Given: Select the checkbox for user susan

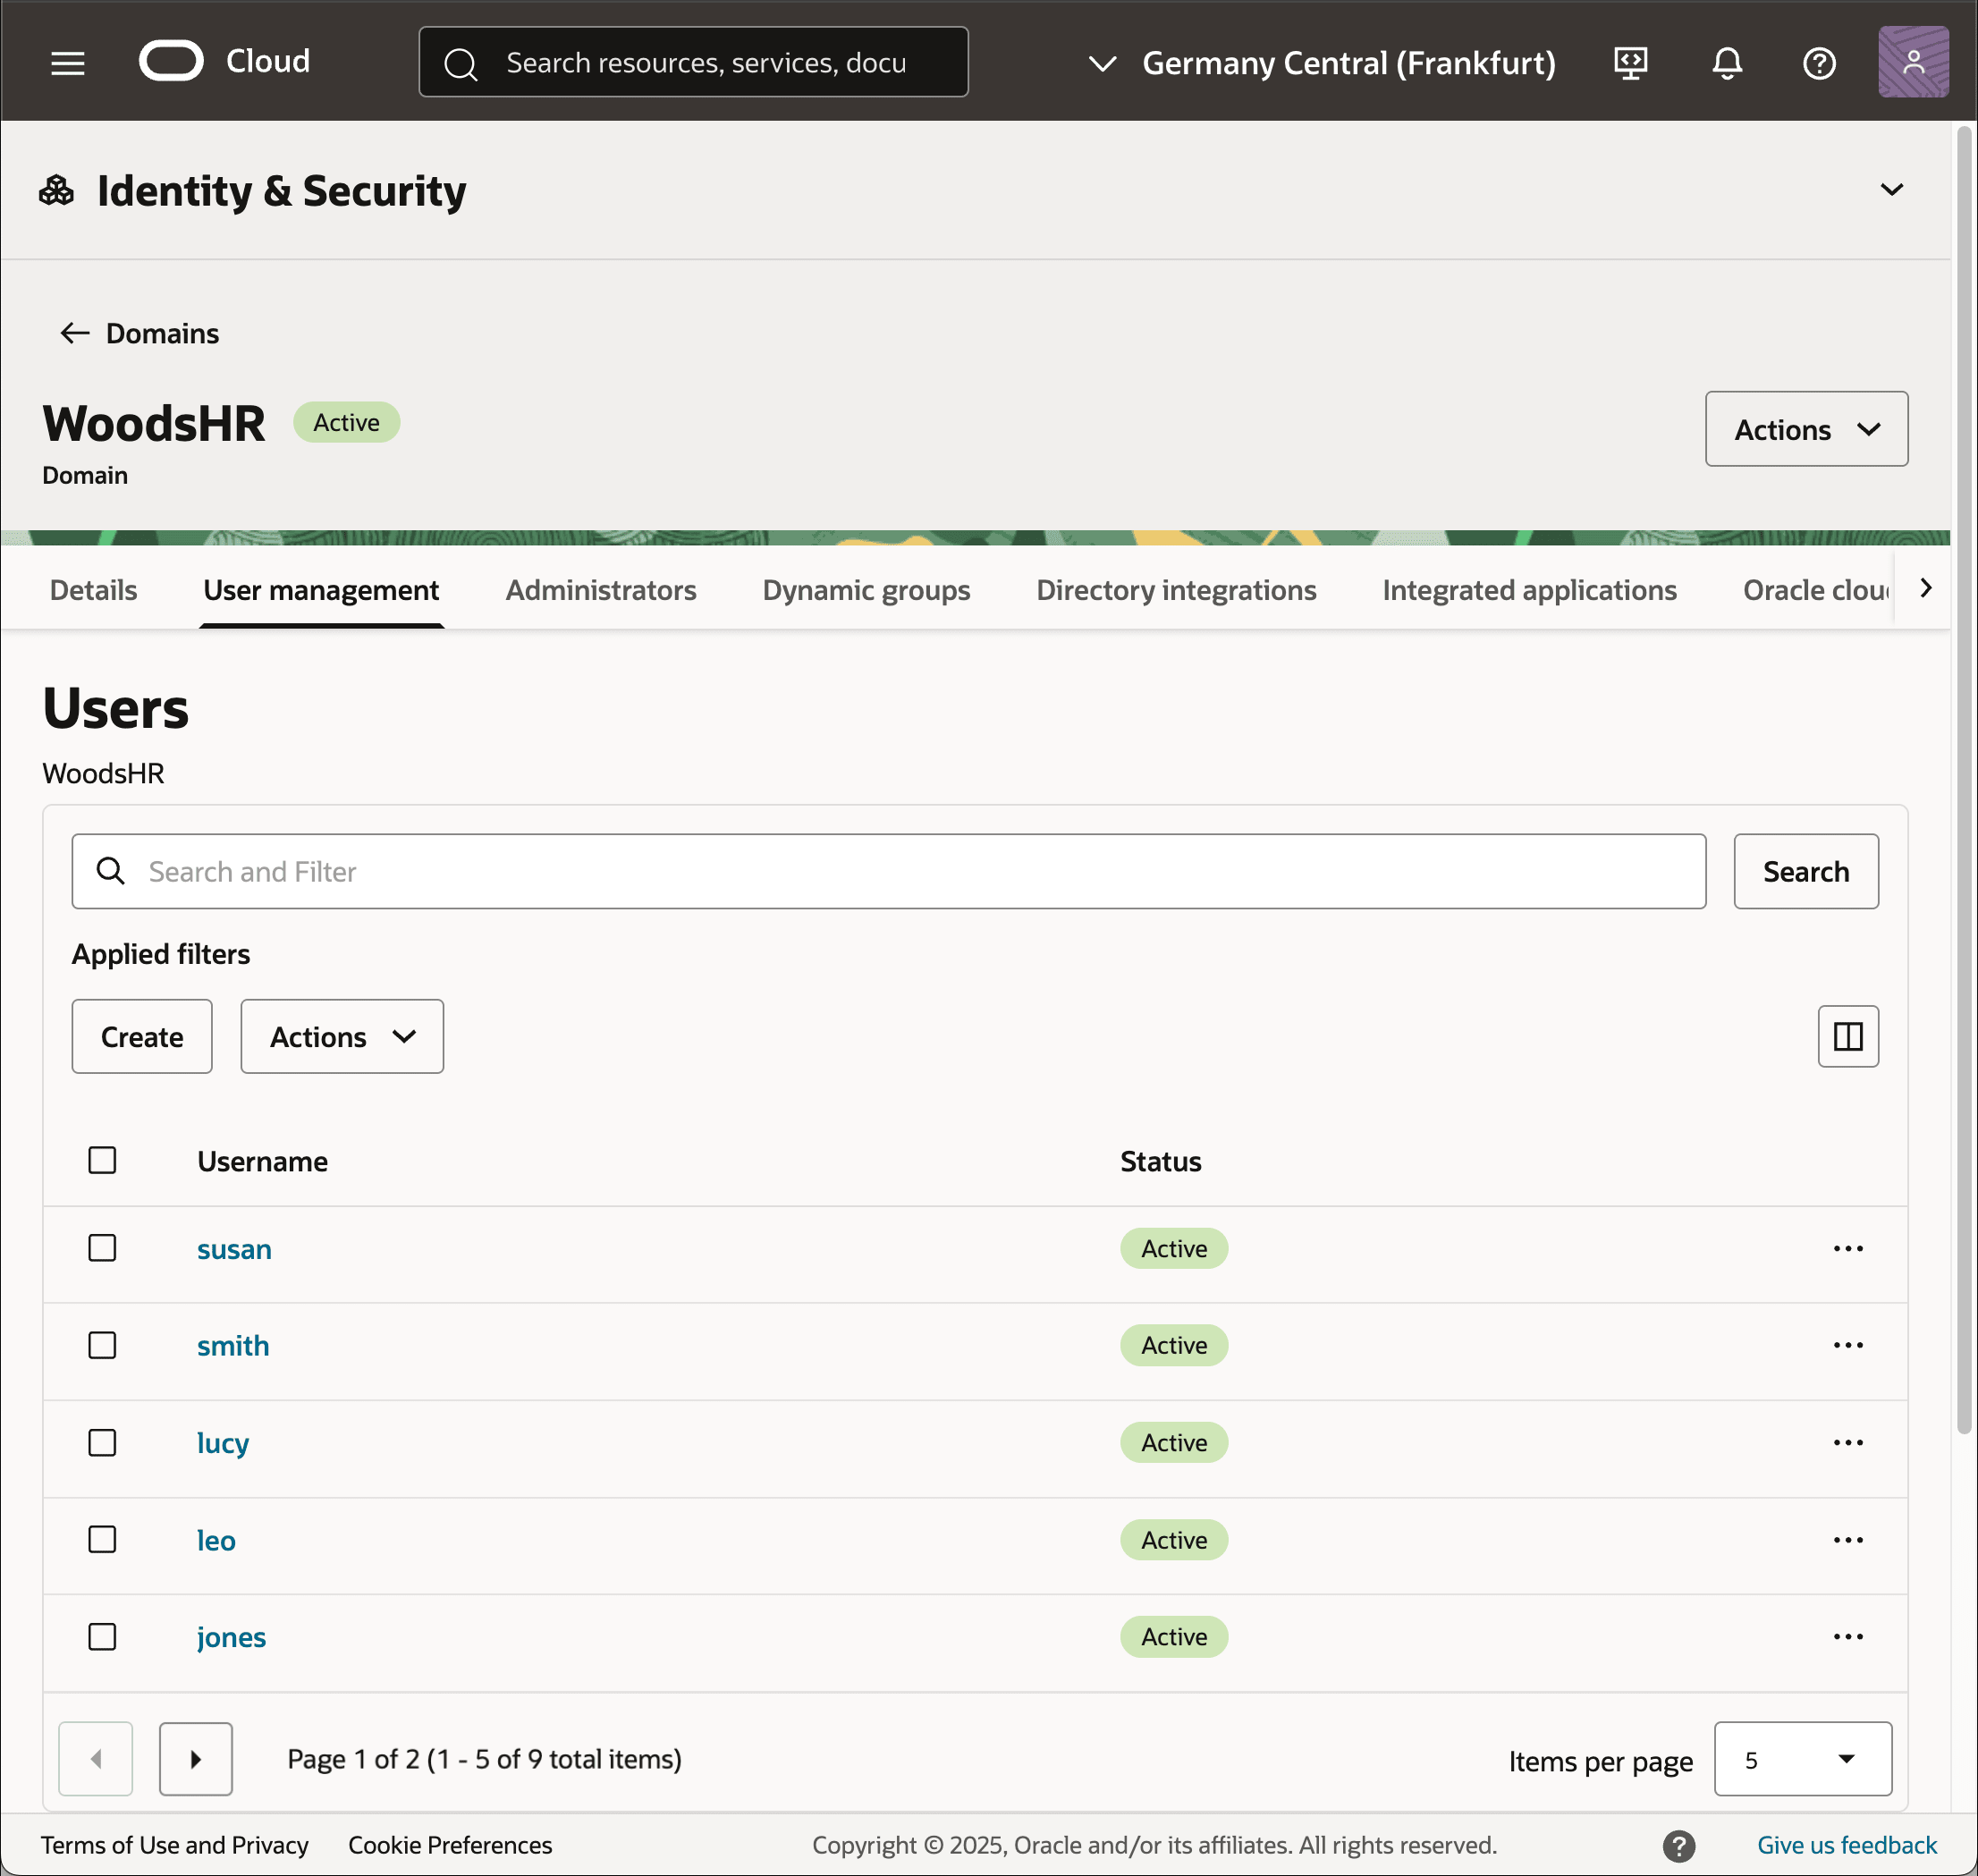Looking at the screenshot, I should 102,1248.
